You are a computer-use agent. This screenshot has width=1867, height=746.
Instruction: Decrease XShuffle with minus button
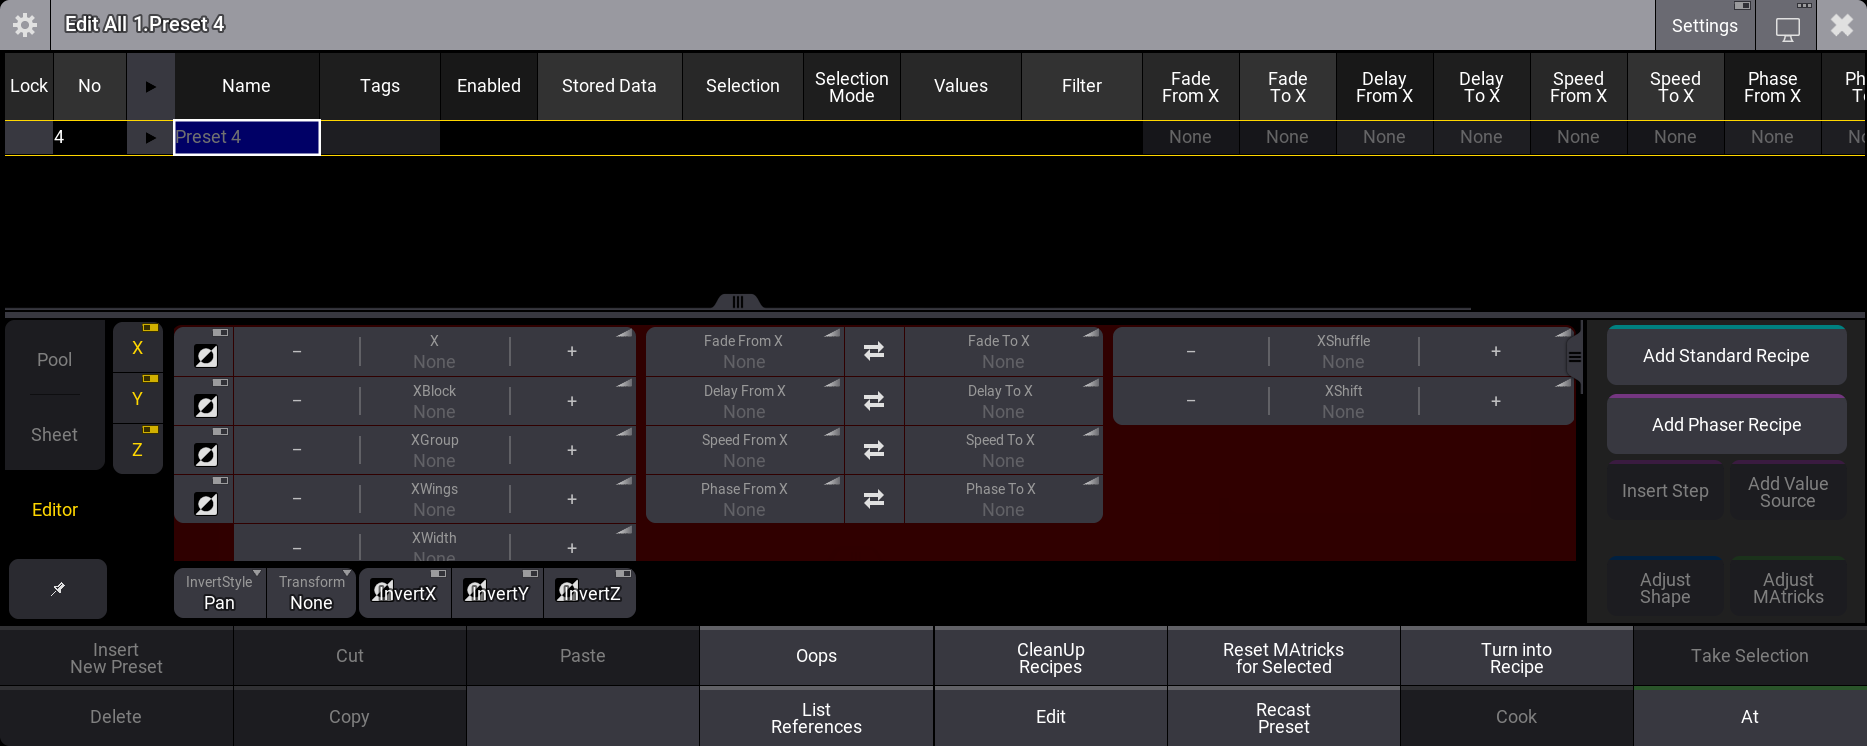(x=1191, y=351)
